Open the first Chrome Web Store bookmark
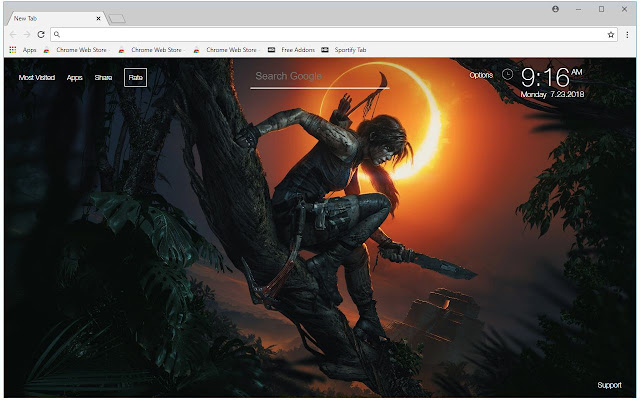Image resolution: width=640 pixels, height=400 pixels. (x=76, y=50)
